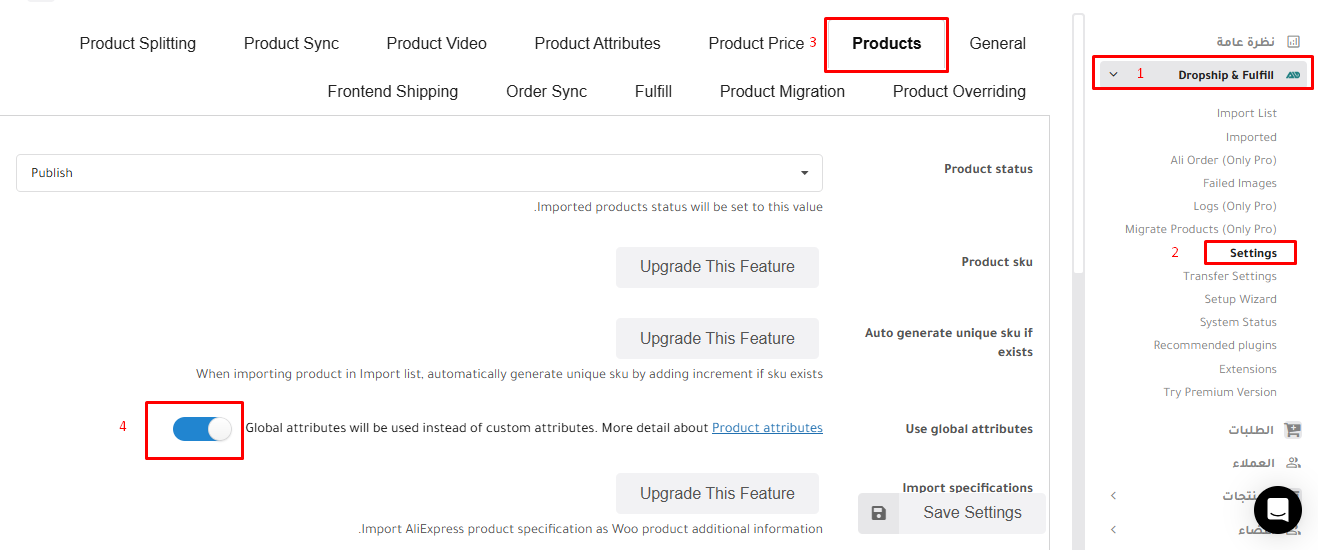The image size is (1318, 550).
Task: Click the Dropship & Fulfill logo icon
Action: pos(1293,75)
